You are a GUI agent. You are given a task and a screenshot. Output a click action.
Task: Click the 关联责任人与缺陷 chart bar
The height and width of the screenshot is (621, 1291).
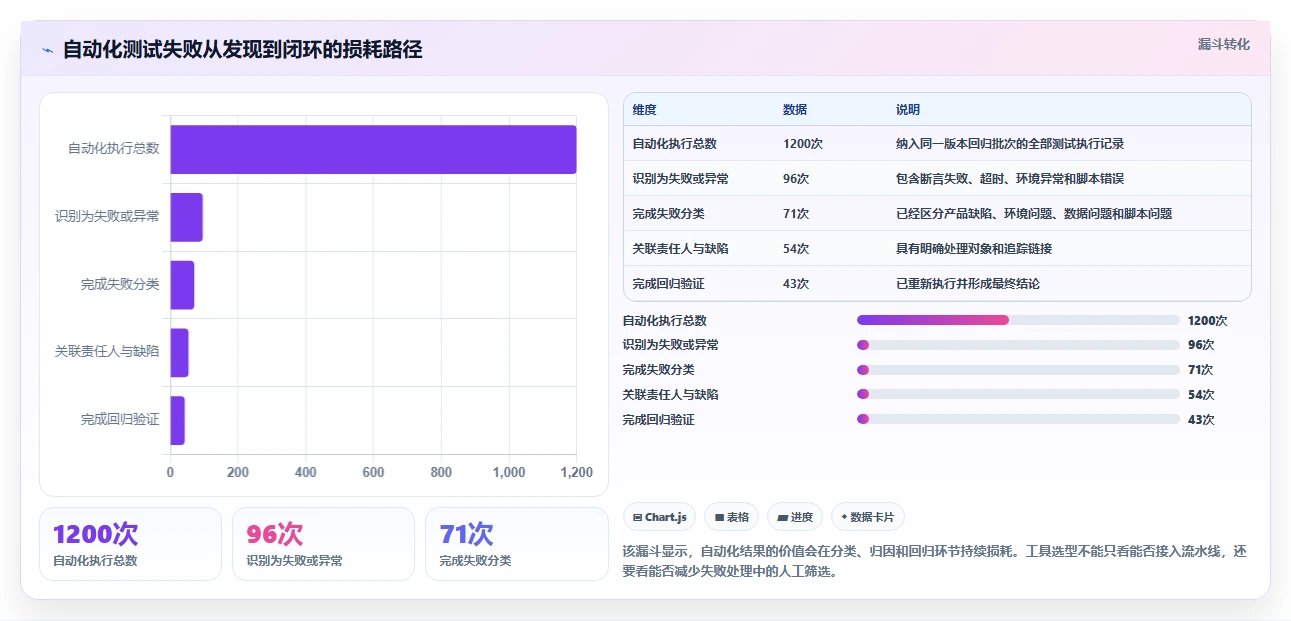point(179,353)
